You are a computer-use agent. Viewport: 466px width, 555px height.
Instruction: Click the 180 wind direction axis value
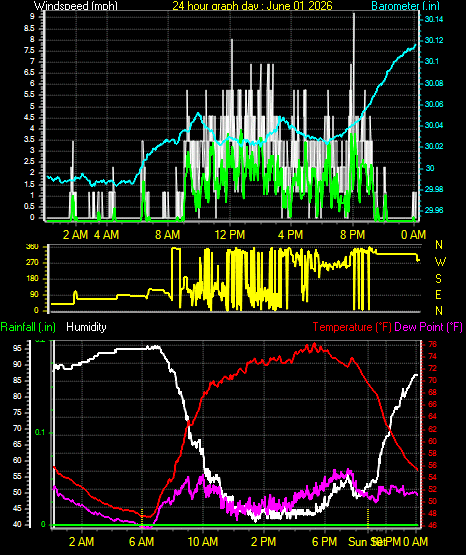32,279
